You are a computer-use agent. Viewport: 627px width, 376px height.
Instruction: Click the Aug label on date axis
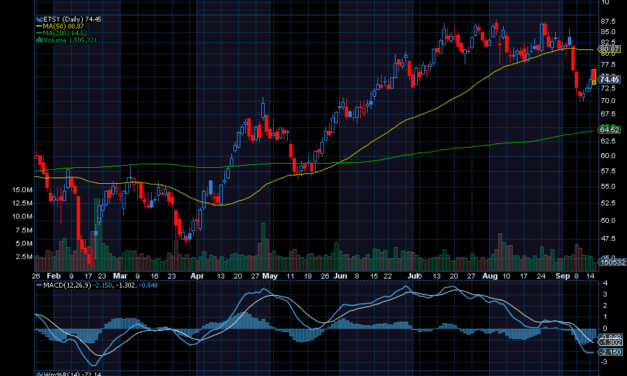490,276
